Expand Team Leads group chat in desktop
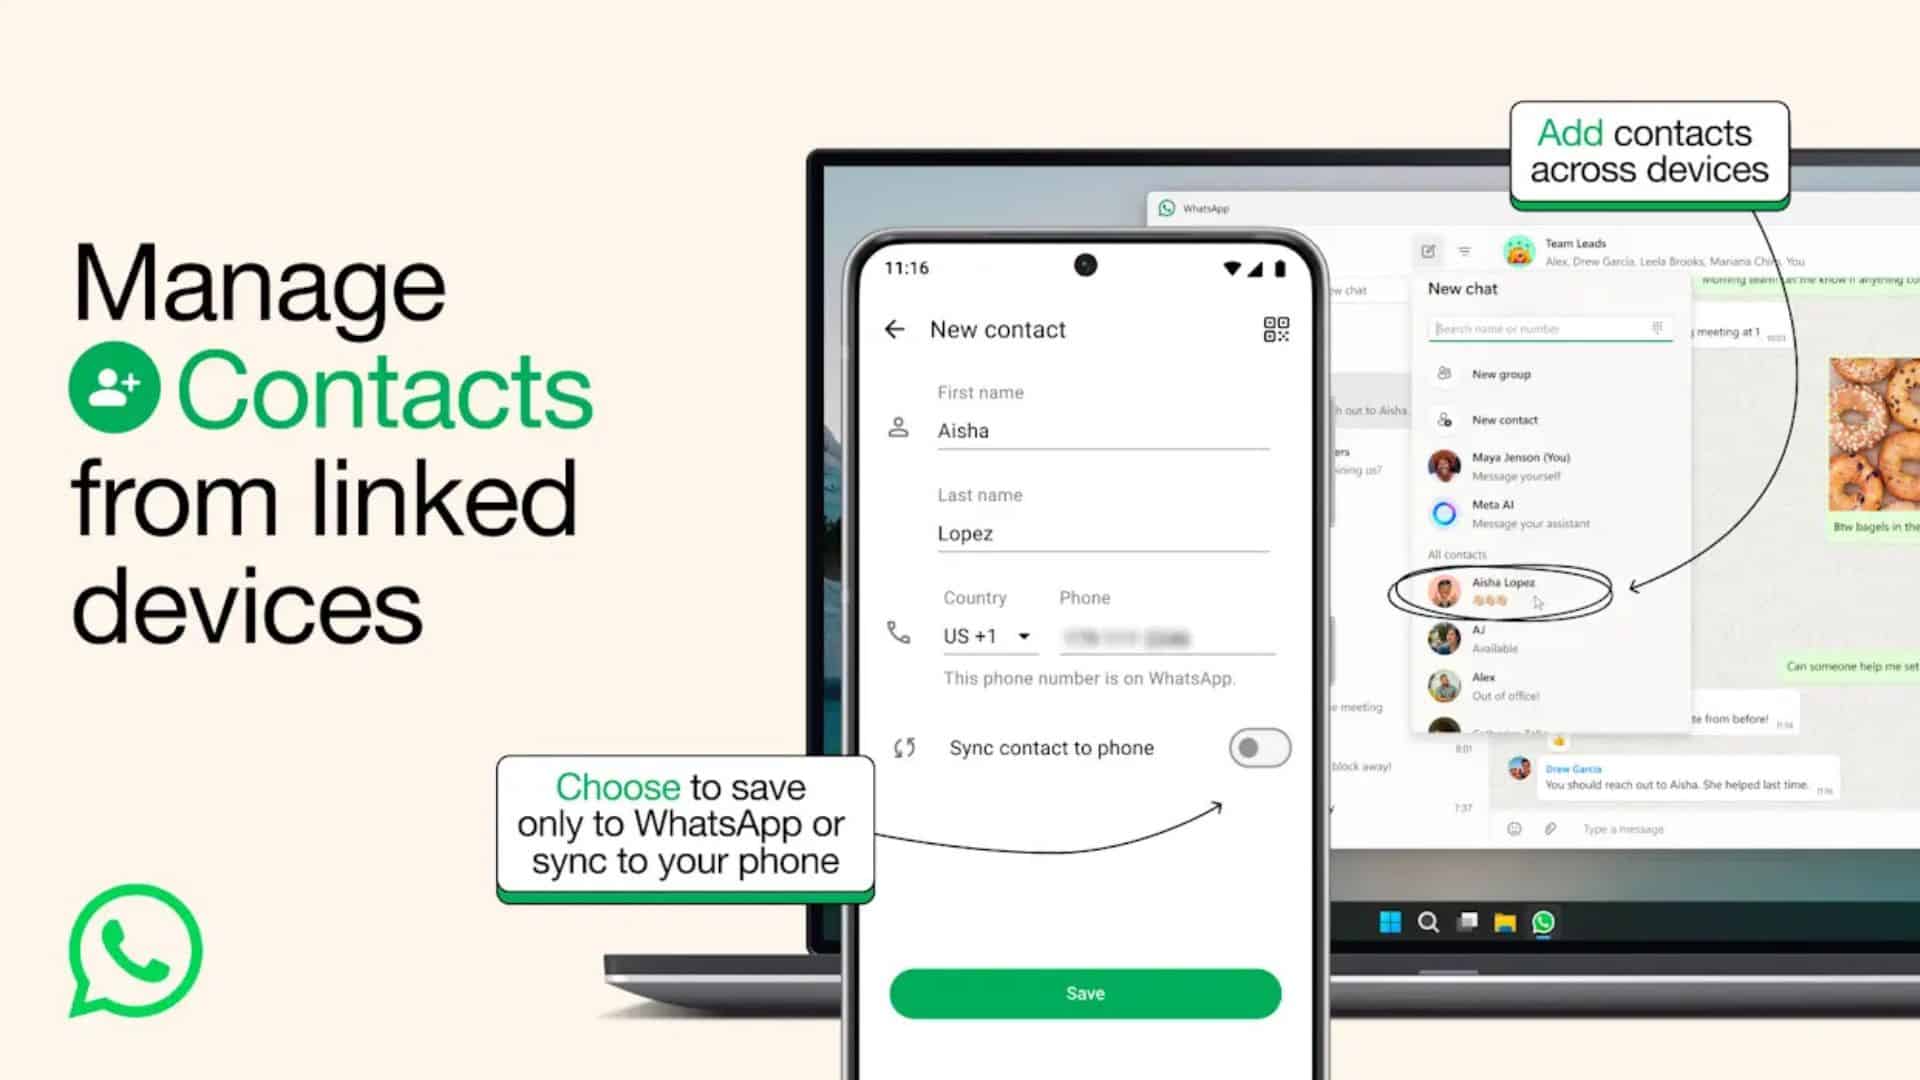Viewport: 1920px width, 1080px height. [1578, 251]
